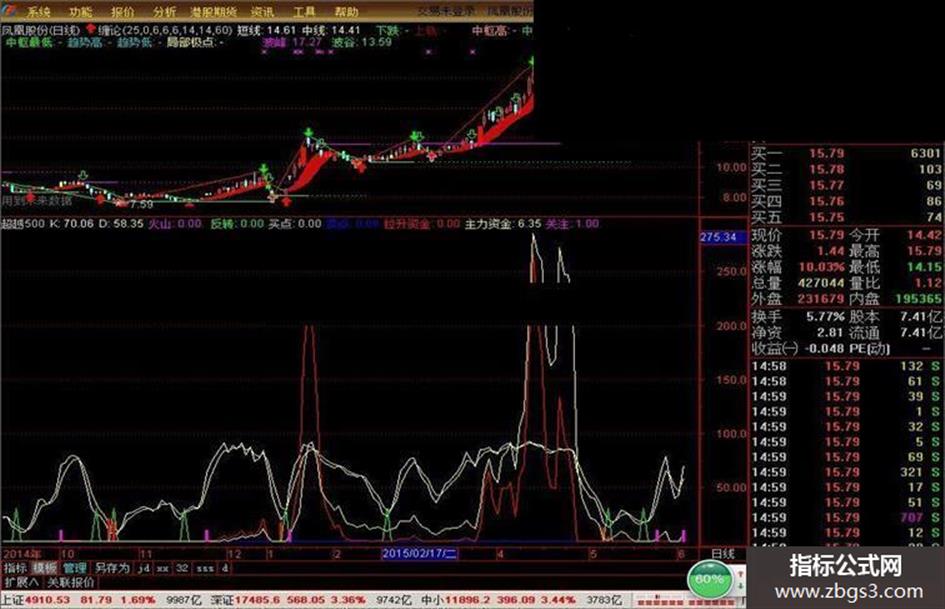Open the 港股期货 menu
This screenshot has height=609, width=945.
pyautogui.click(x=213, y=11)
